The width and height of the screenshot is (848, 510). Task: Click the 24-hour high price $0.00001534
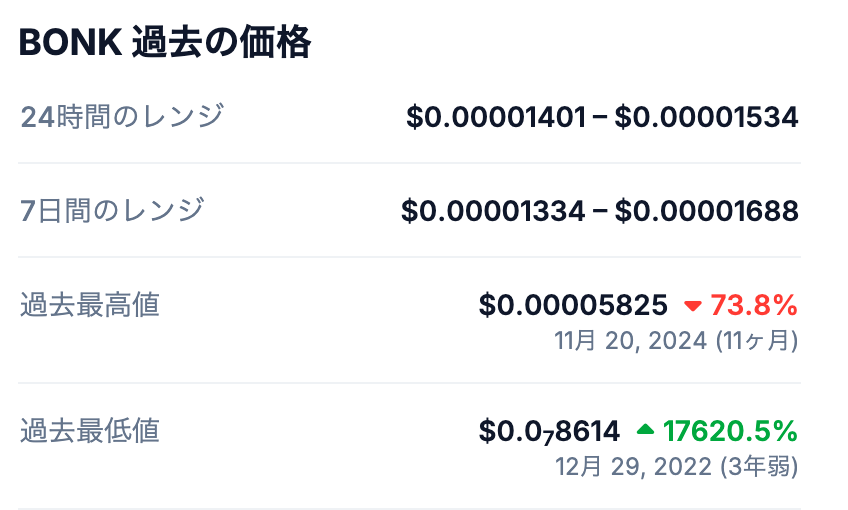point(706,117)
